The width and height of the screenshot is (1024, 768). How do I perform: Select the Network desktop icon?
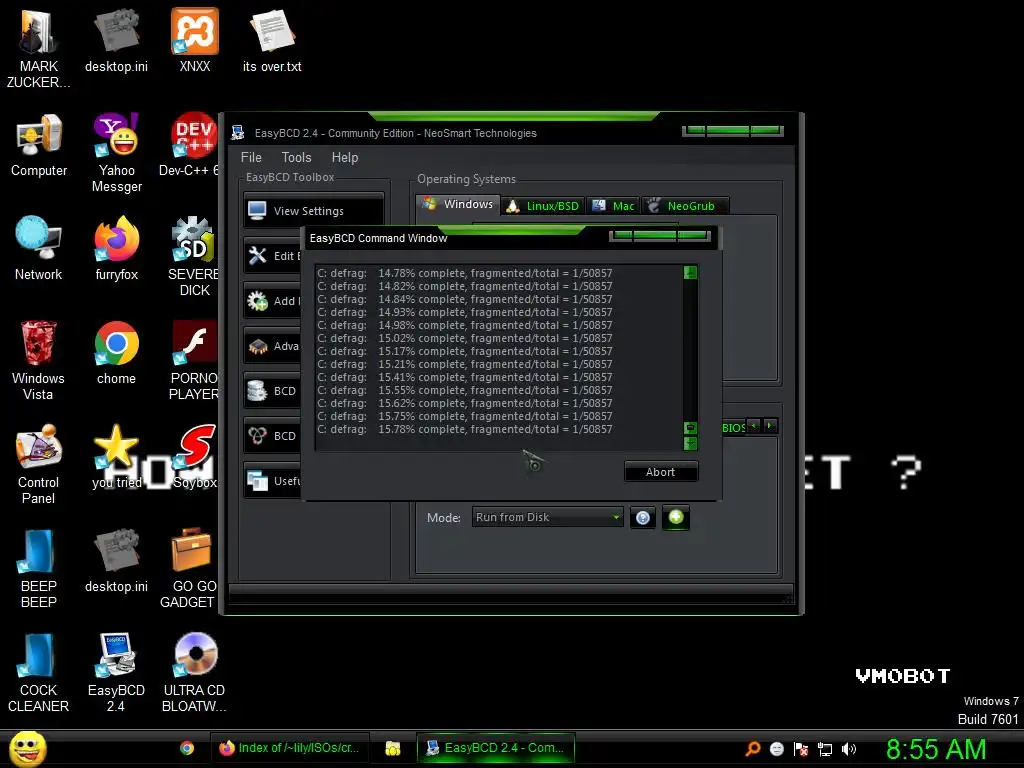click(39, 249)
